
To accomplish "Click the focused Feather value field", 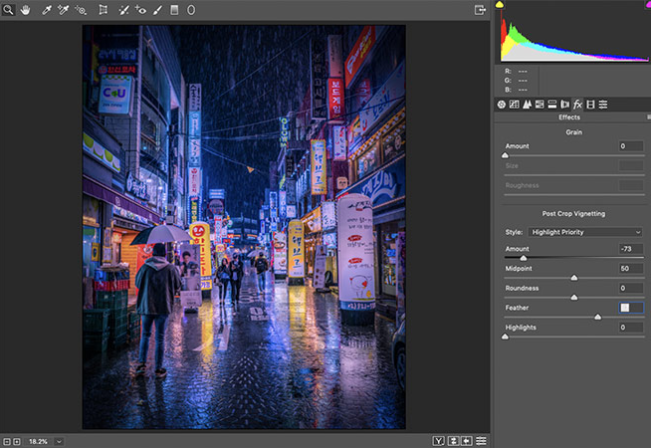I will coord(631,308).
